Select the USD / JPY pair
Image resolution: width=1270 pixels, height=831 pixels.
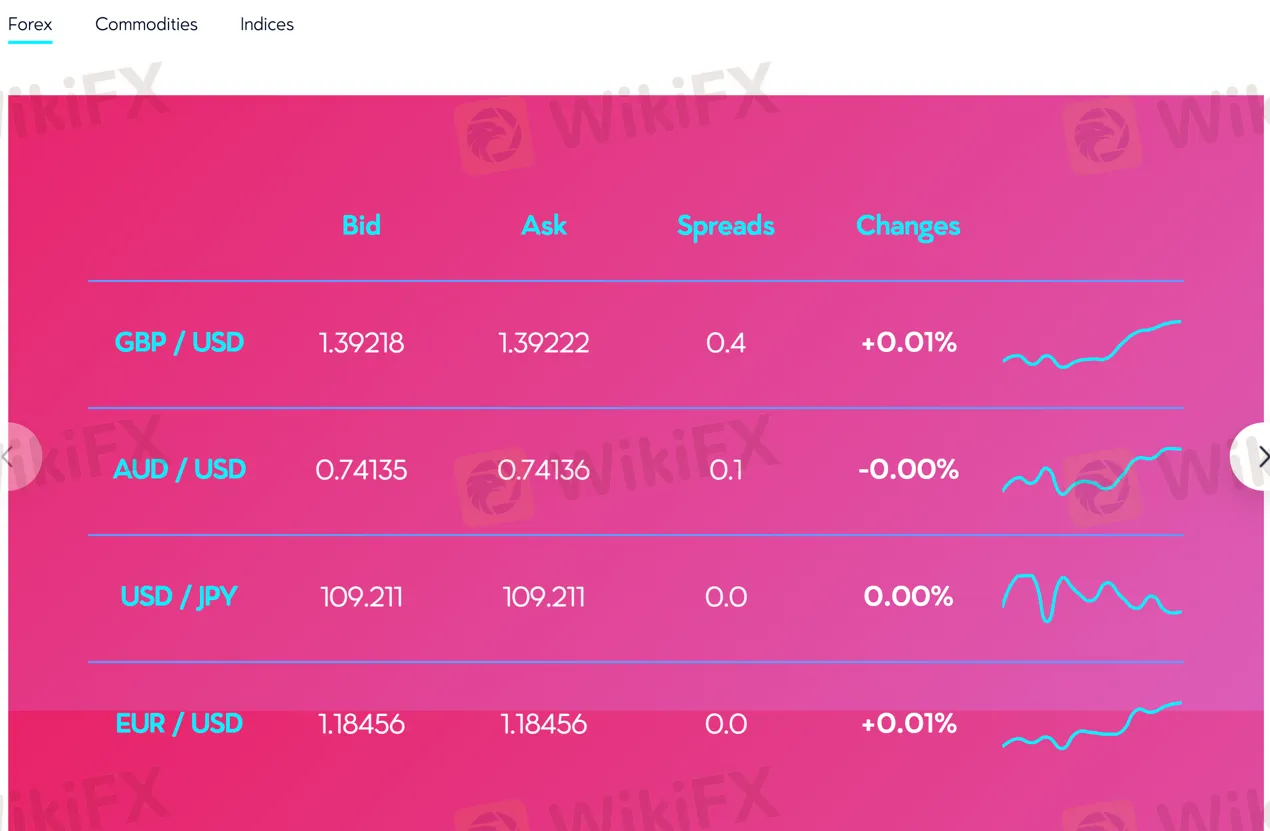point(179,596)
